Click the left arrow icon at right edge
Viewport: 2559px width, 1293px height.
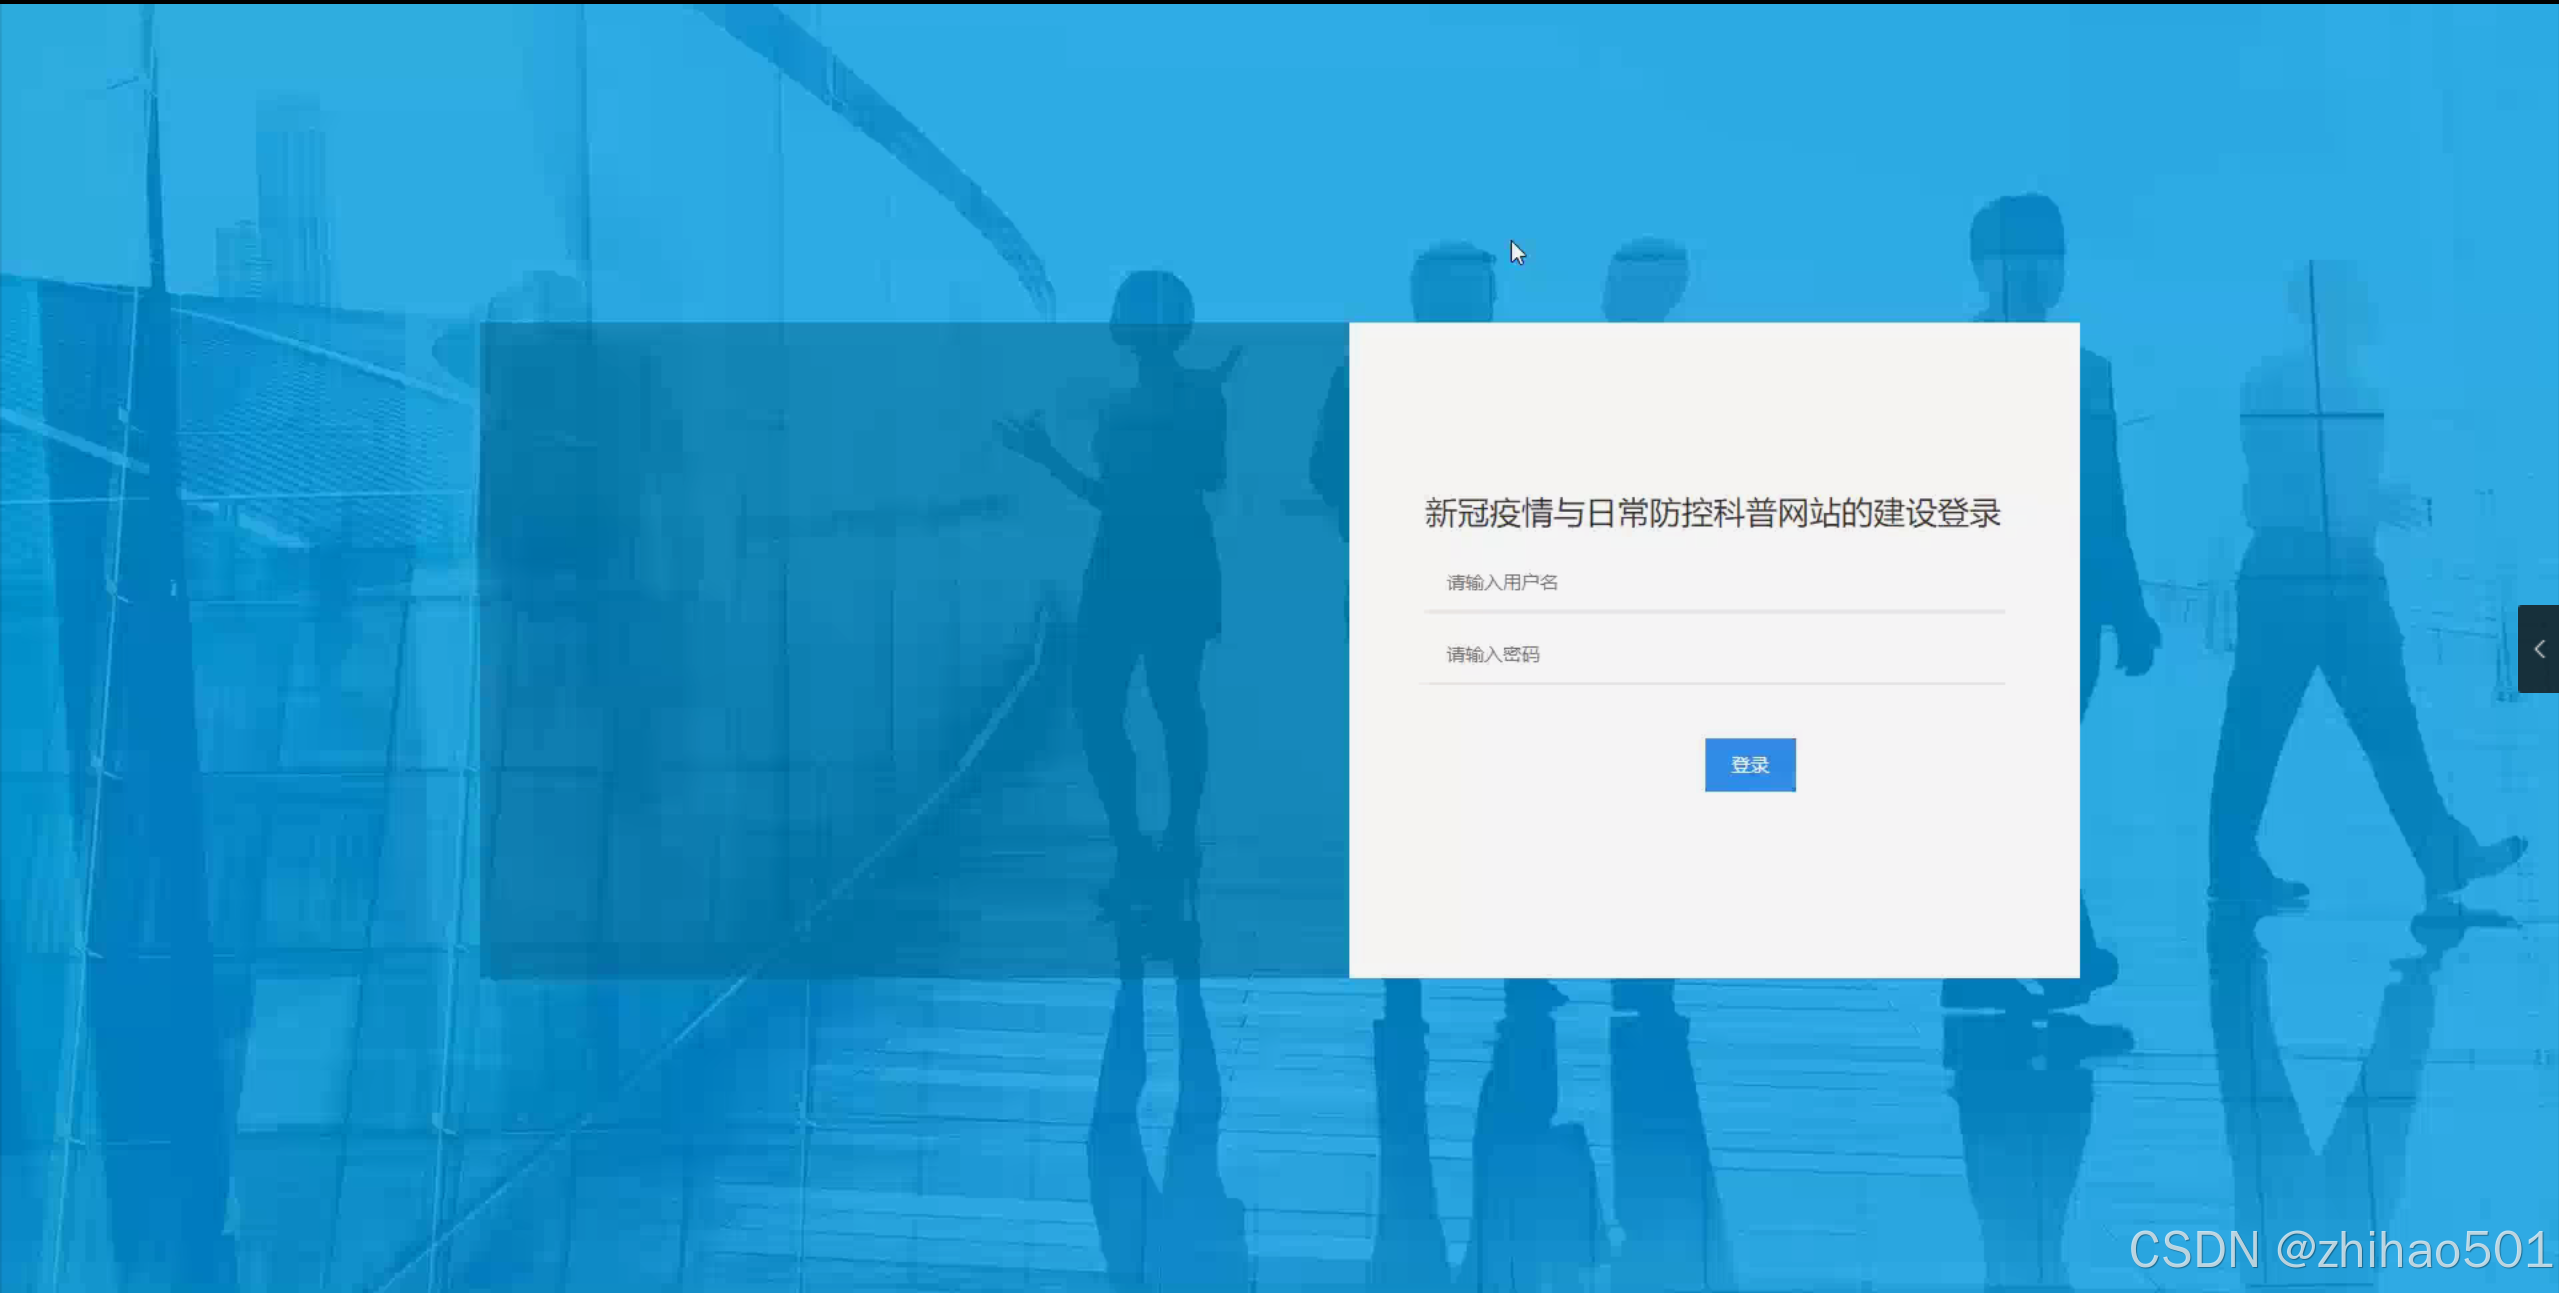point(2539,649)
